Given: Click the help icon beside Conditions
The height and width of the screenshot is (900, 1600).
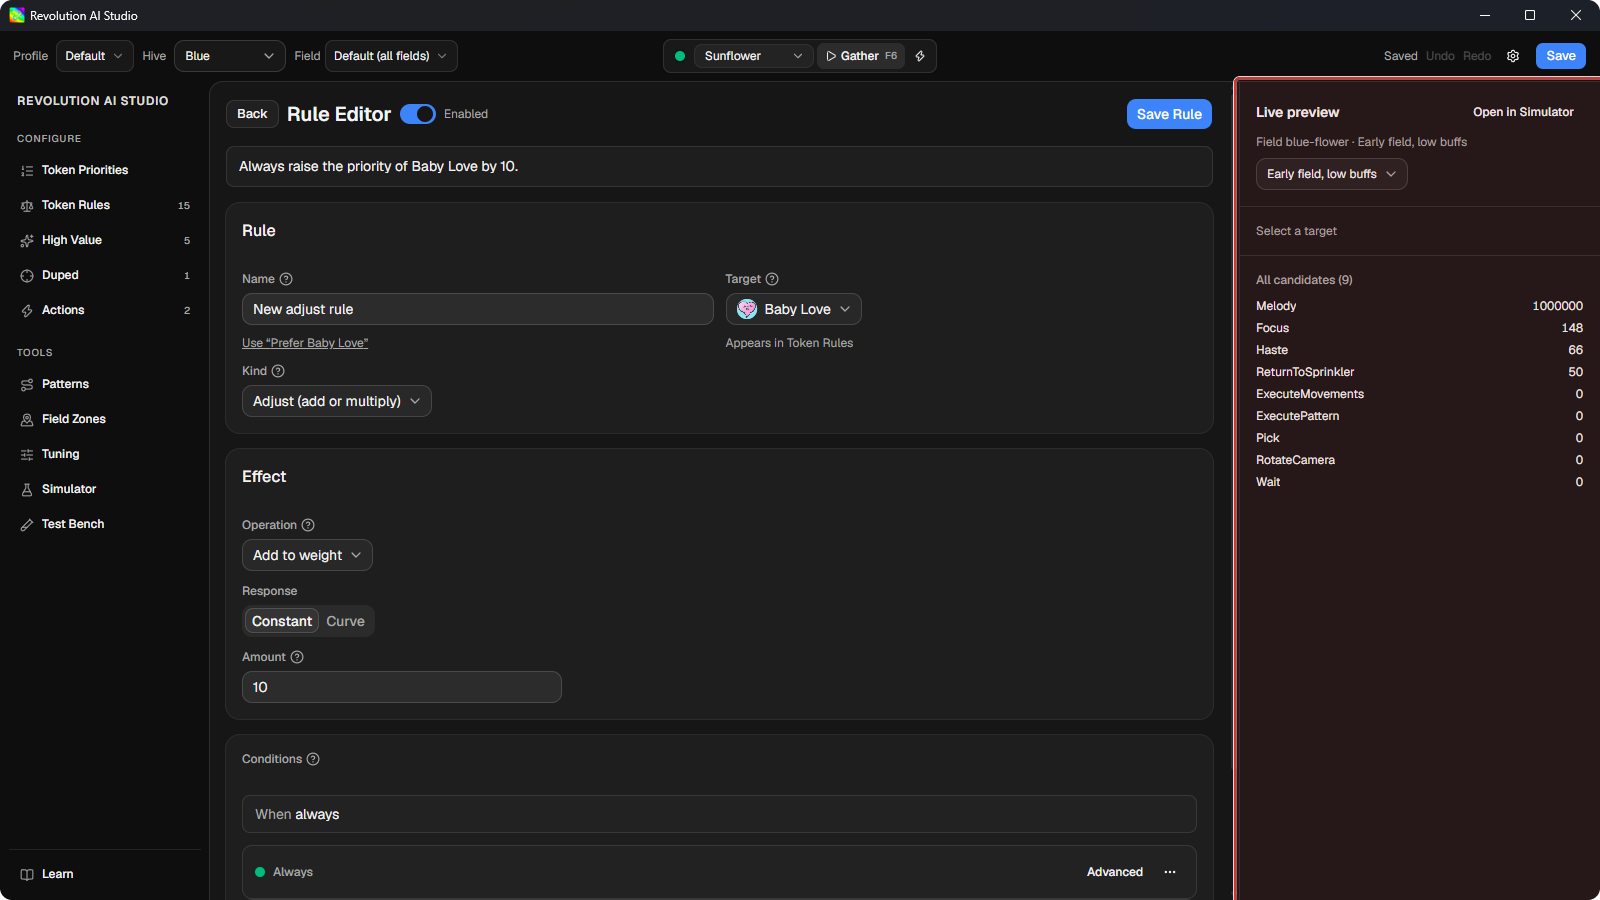Looking at the screenshot, I should click(313, 759).
